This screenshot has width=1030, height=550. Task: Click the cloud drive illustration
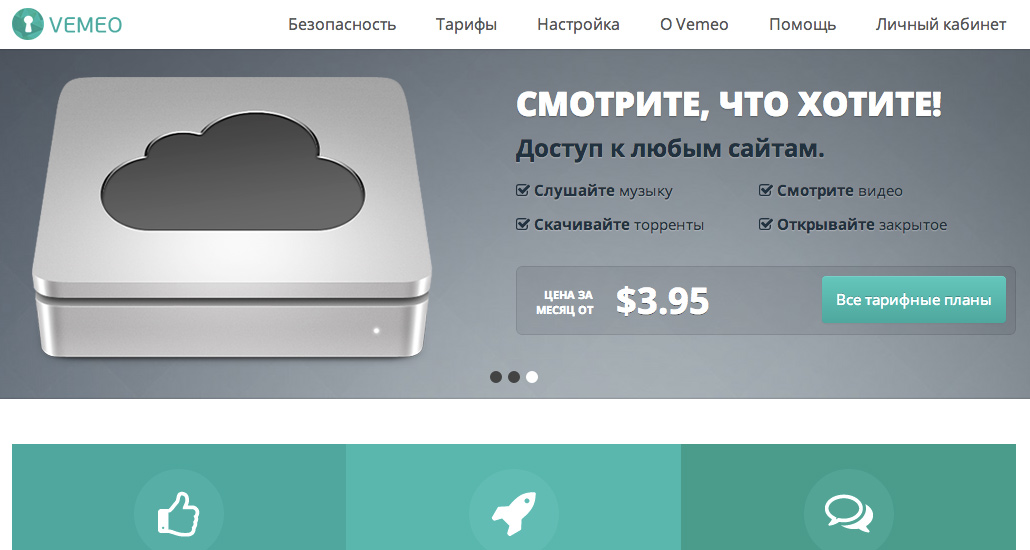[x=233, y=218]
